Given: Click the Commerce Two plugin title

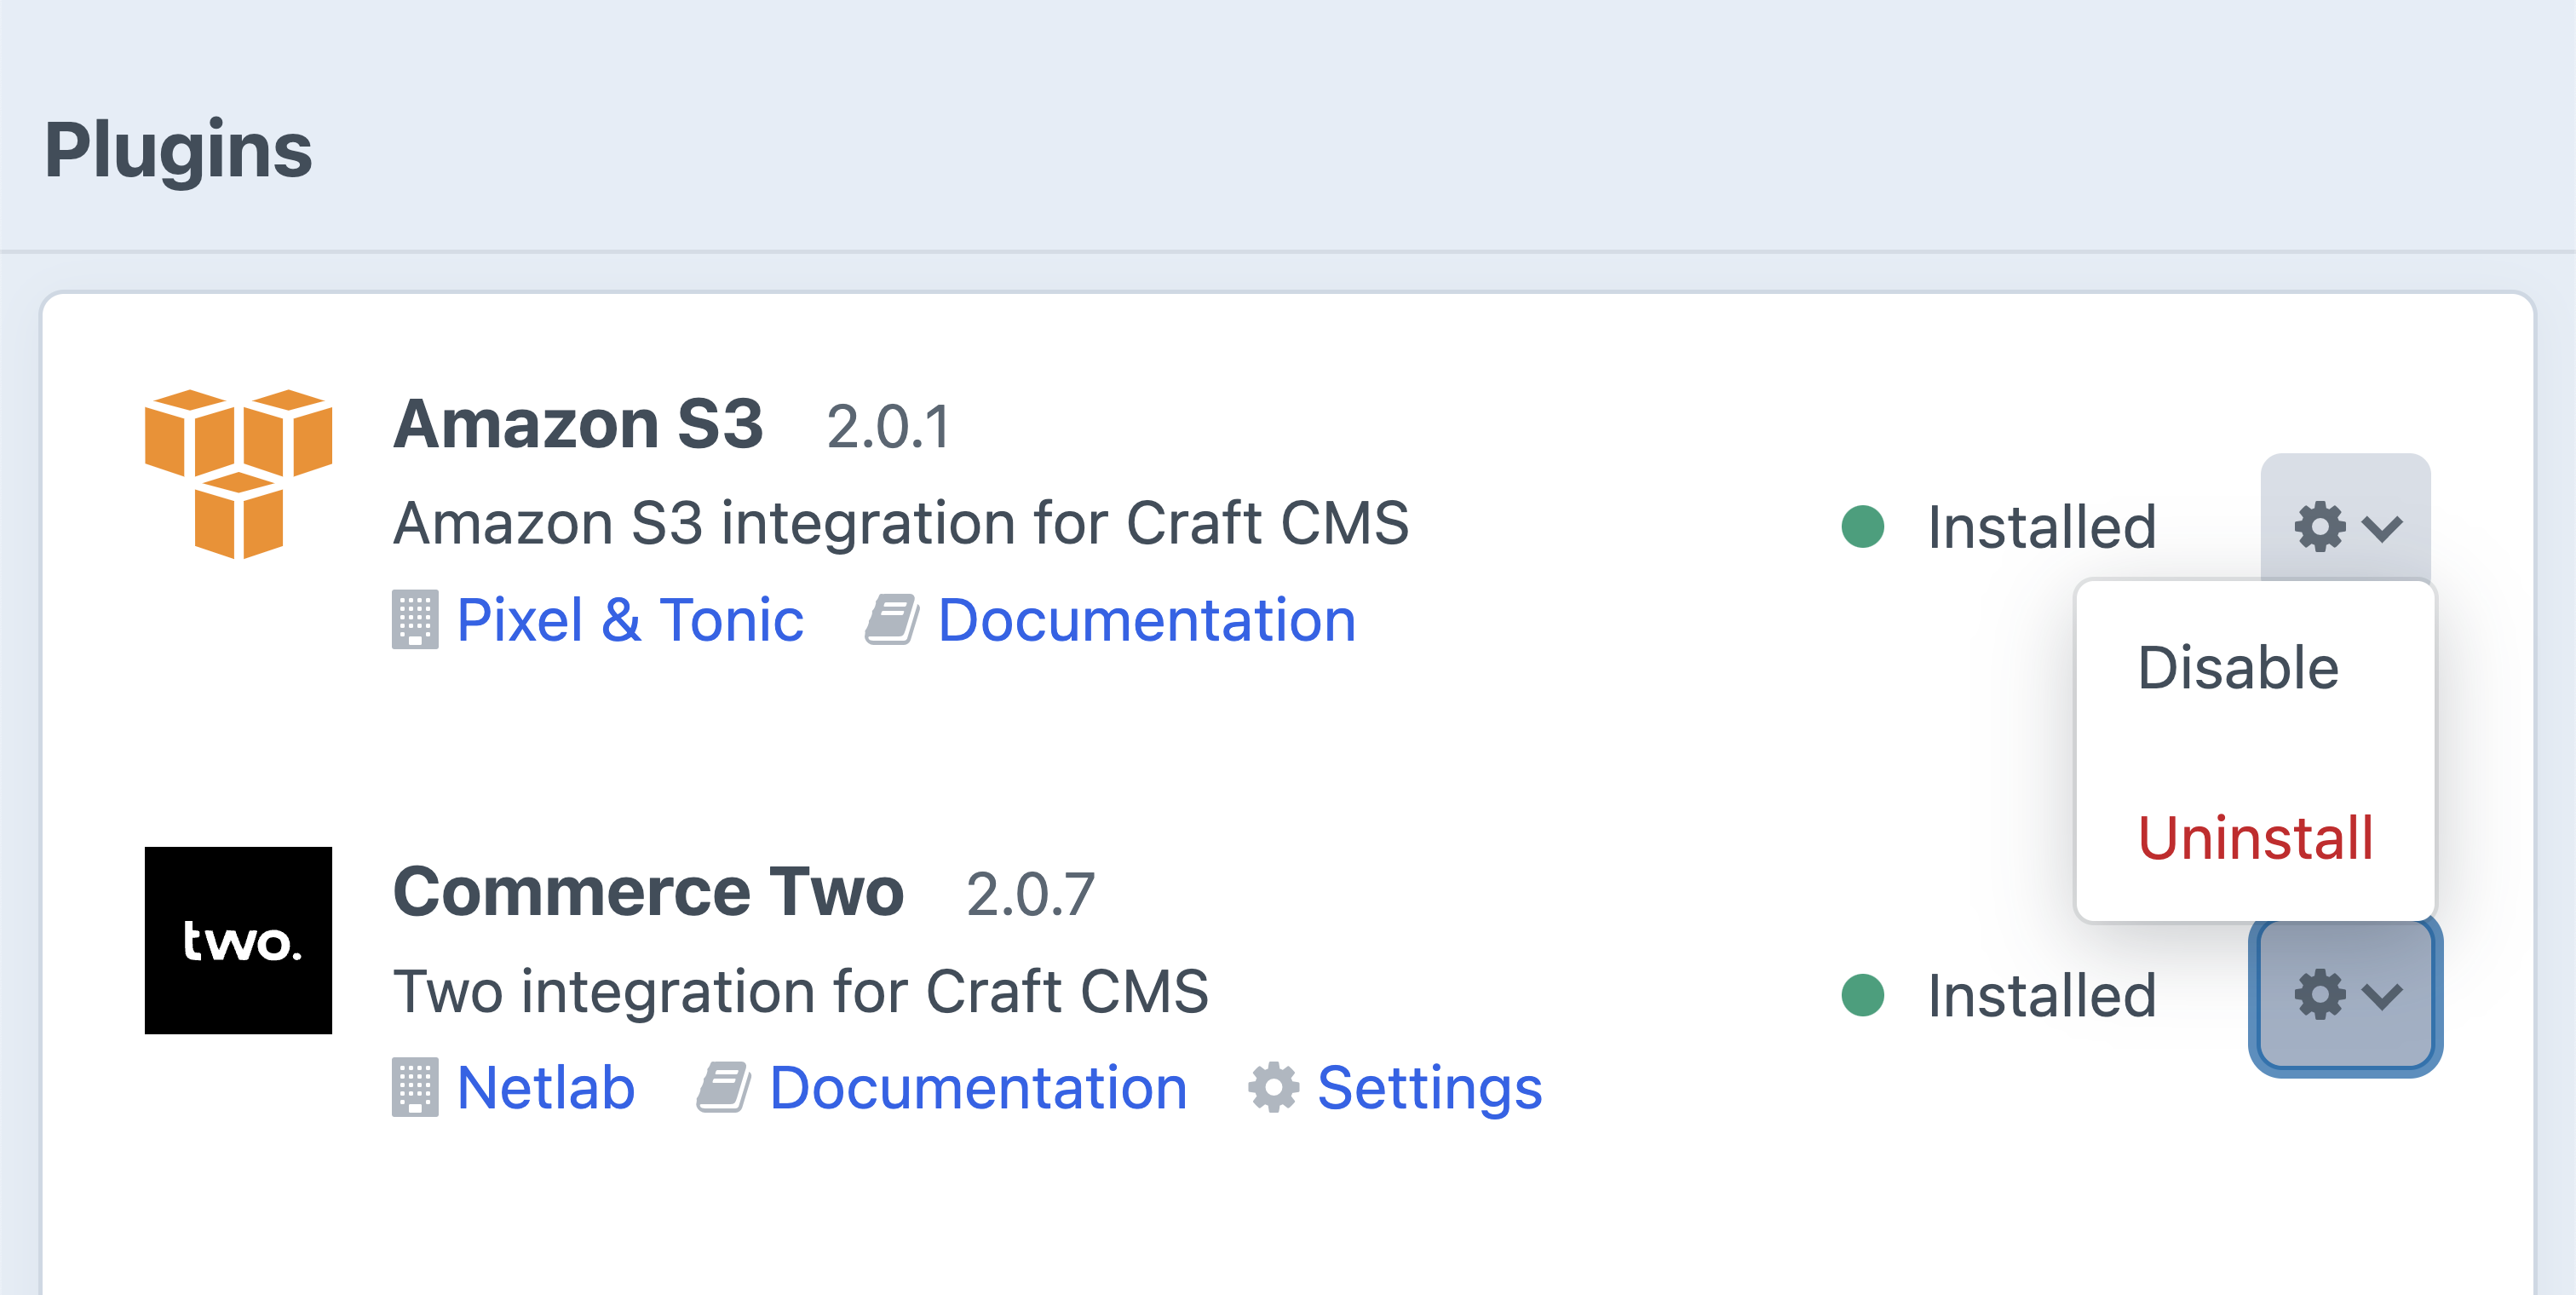Looking at the screenshot, I should click(648, 891).
